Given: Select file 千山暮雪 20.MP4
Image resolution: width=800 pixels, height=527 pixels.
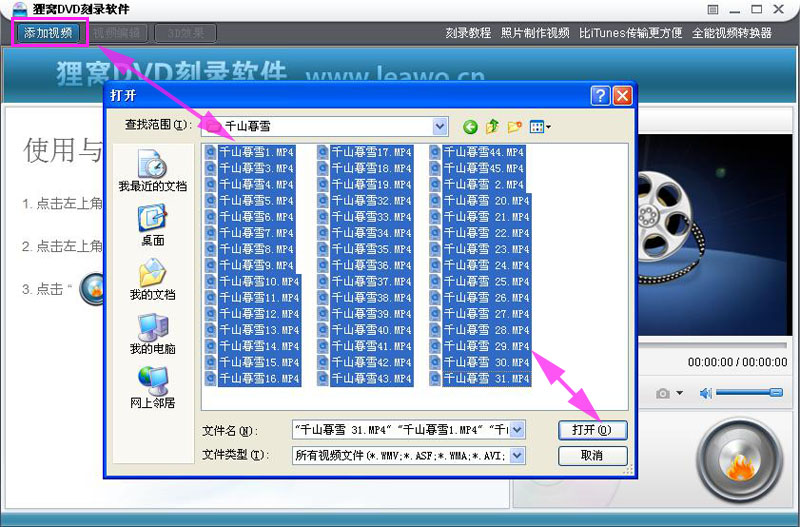Looking at the screenshot, I should (x=487, y=200).
